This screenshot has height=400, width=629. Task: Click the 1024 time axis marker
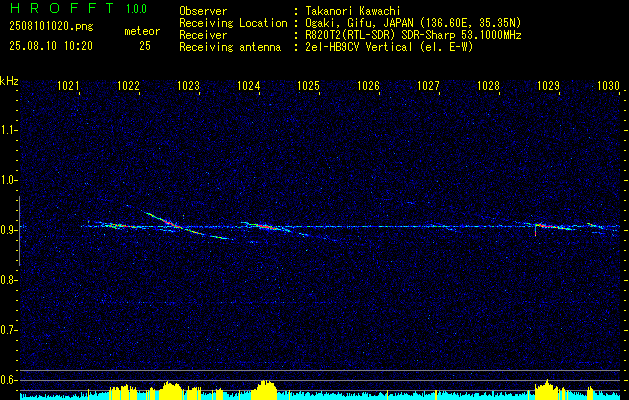click(x=248, y=85)
